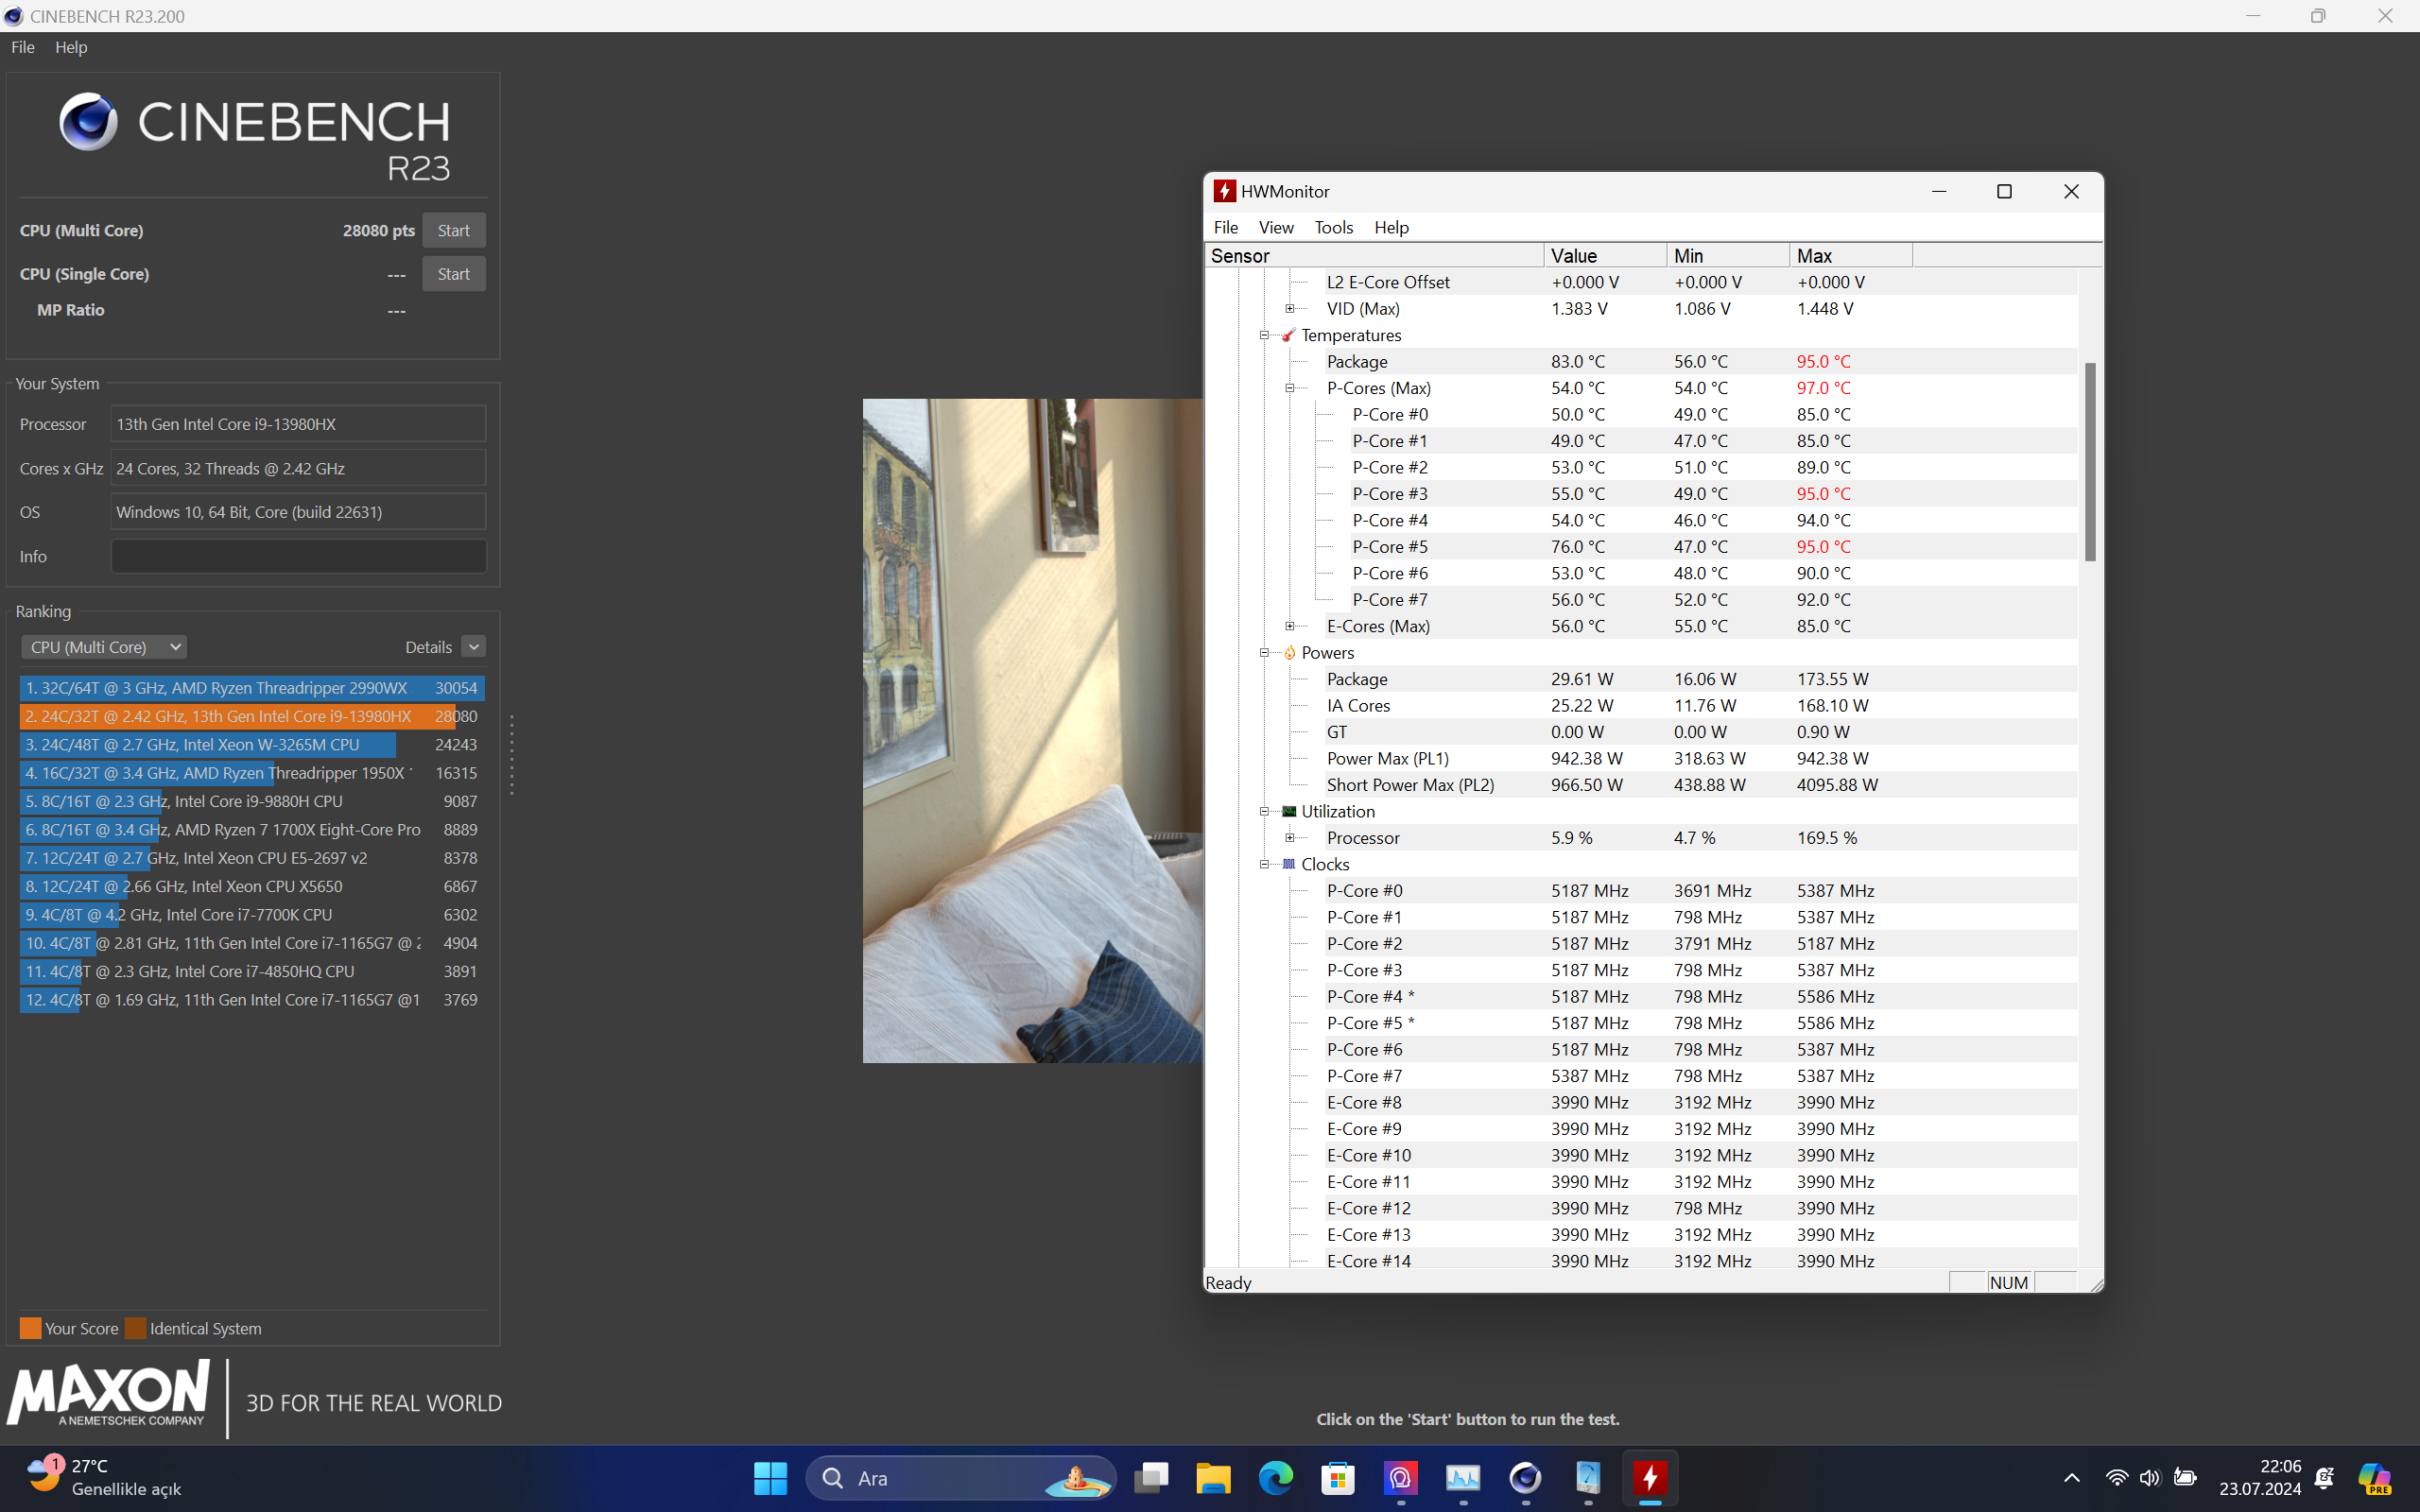Select CPU Multi Core ranking dropdown
2420x1512 pixels.
(x=97, y=646)
